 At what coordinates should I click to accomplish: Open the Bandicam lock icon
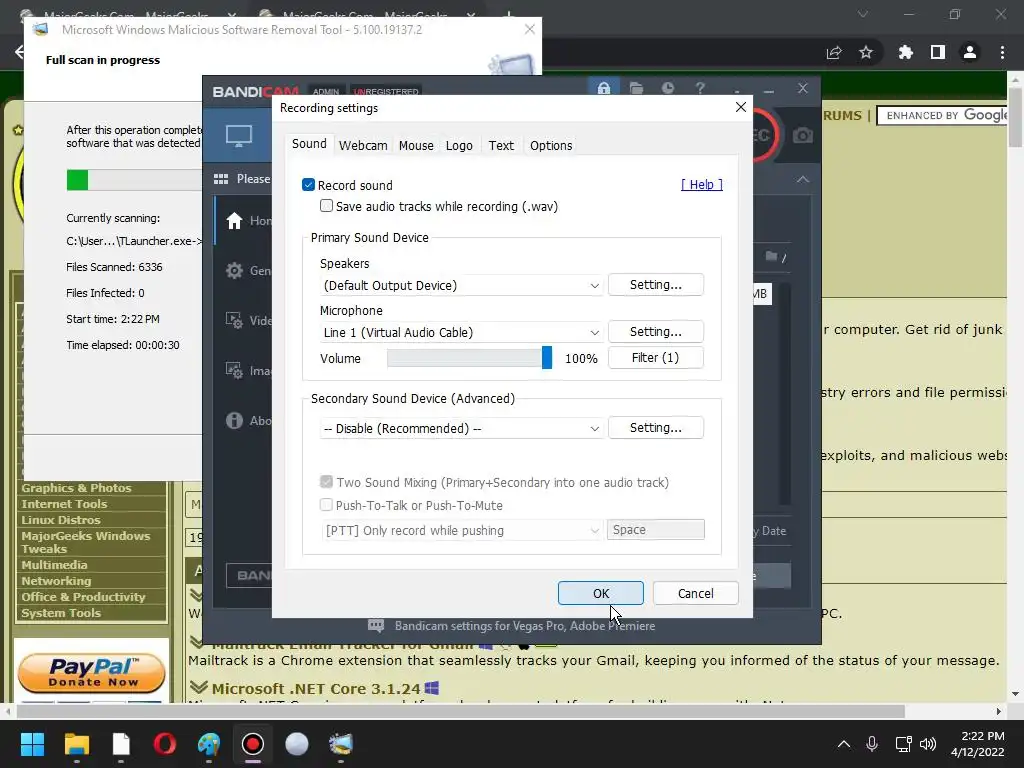603,88
